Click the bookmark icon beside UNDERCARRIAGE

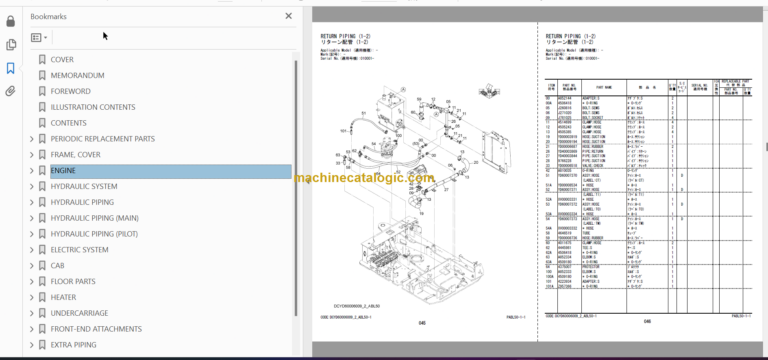42,313
